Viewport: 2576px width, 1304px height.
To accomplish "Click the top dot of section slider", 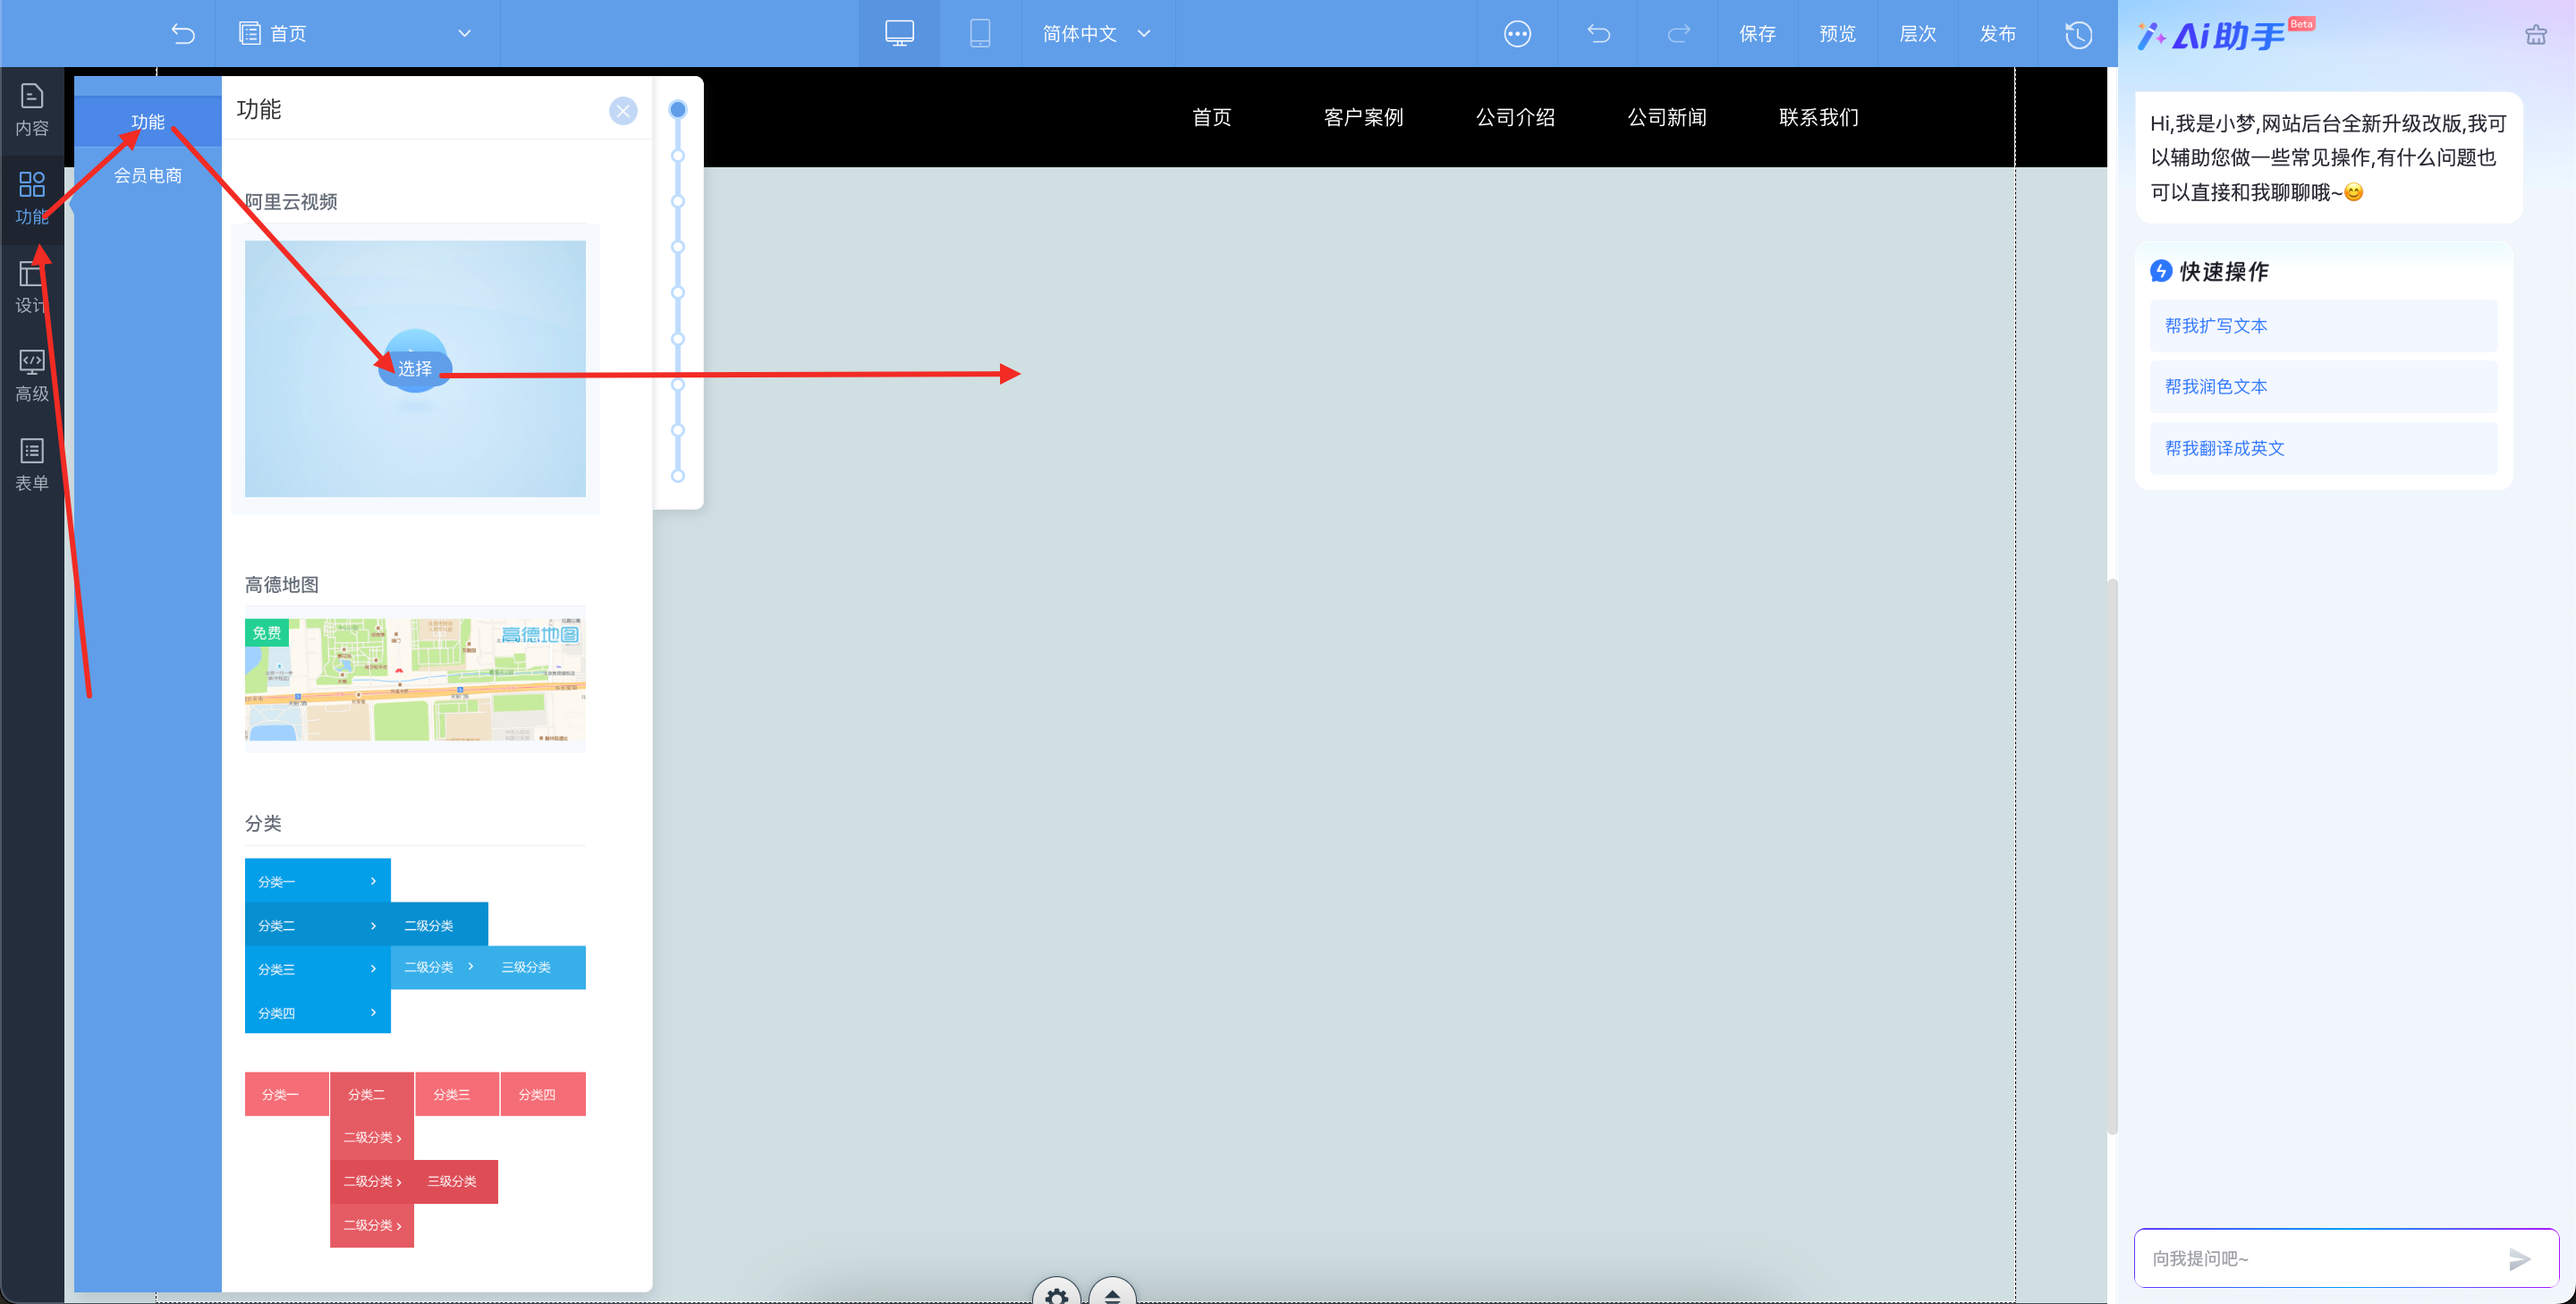I will (x=677, y=109).
